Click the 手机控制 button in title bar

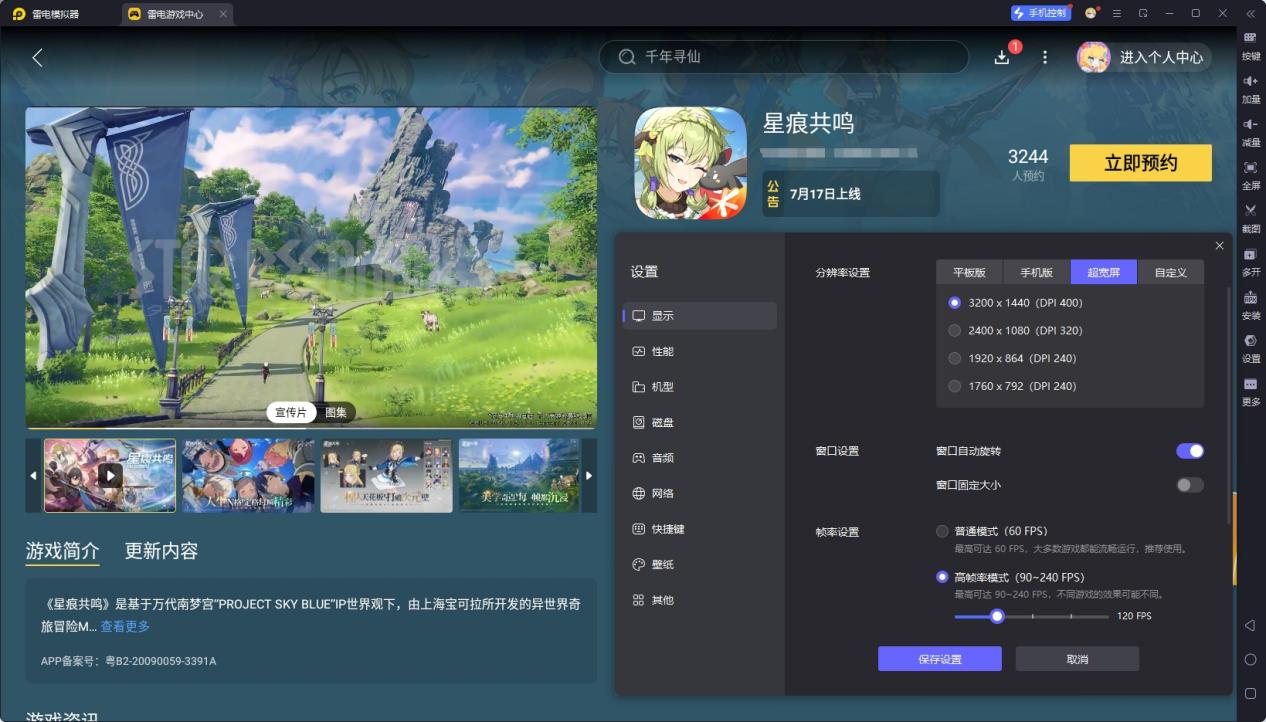[1041, 13]
